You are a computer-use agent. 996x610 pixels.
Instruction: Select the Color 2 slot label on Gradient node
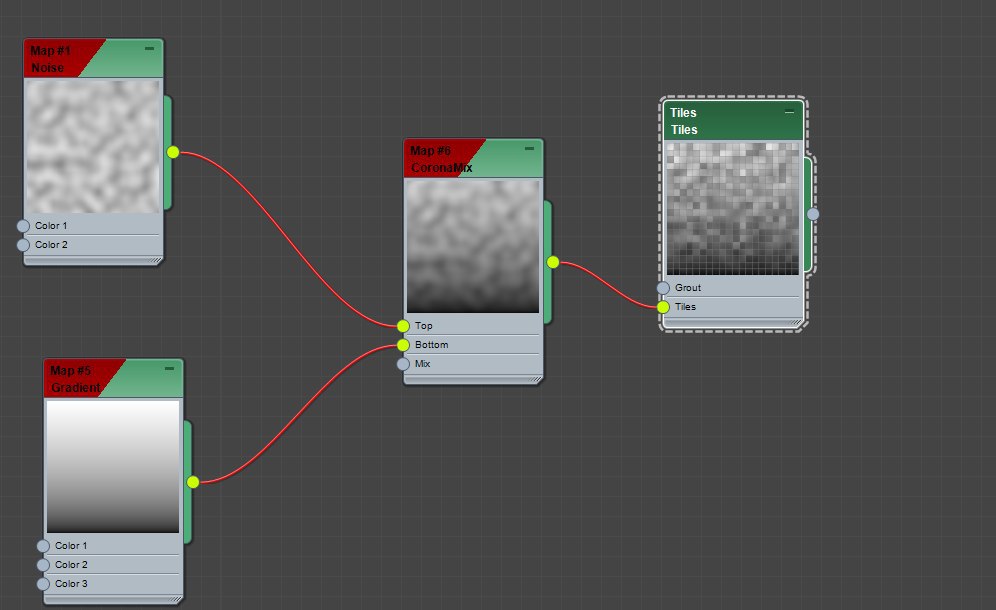pyautogui.click(x=71, y=565)
